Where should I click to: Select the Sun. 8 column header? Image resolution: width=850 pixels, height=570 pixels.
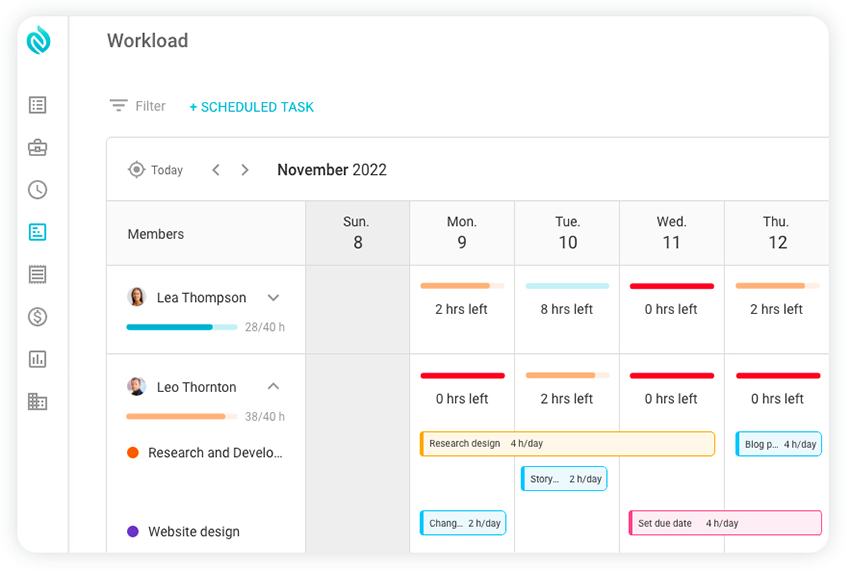click(x=357, y=233)
